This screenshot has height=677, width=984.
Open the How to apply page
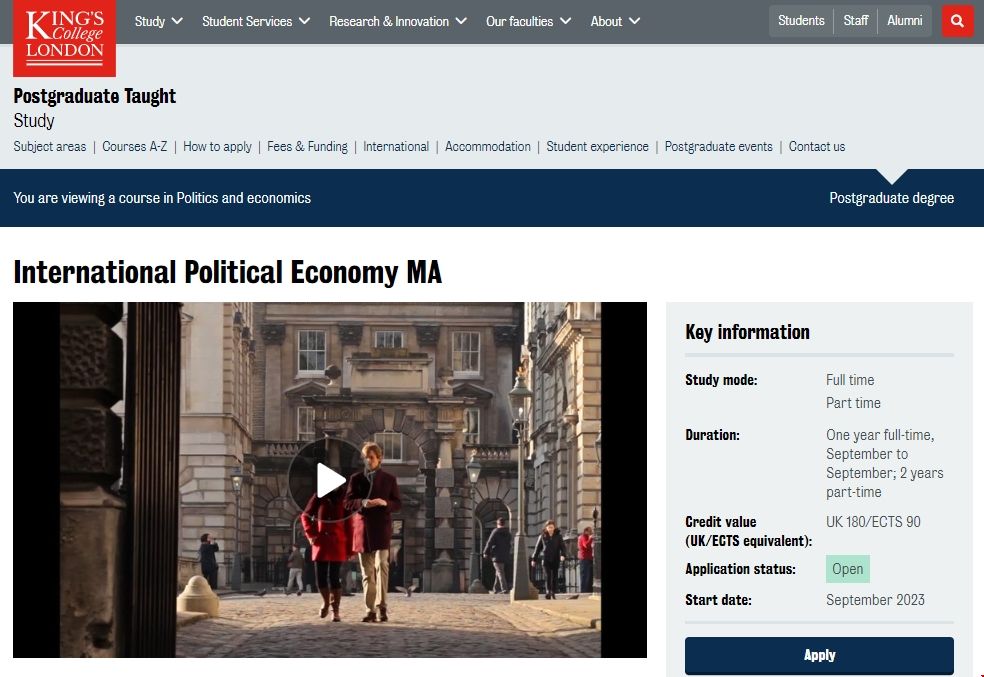point(217,146)
